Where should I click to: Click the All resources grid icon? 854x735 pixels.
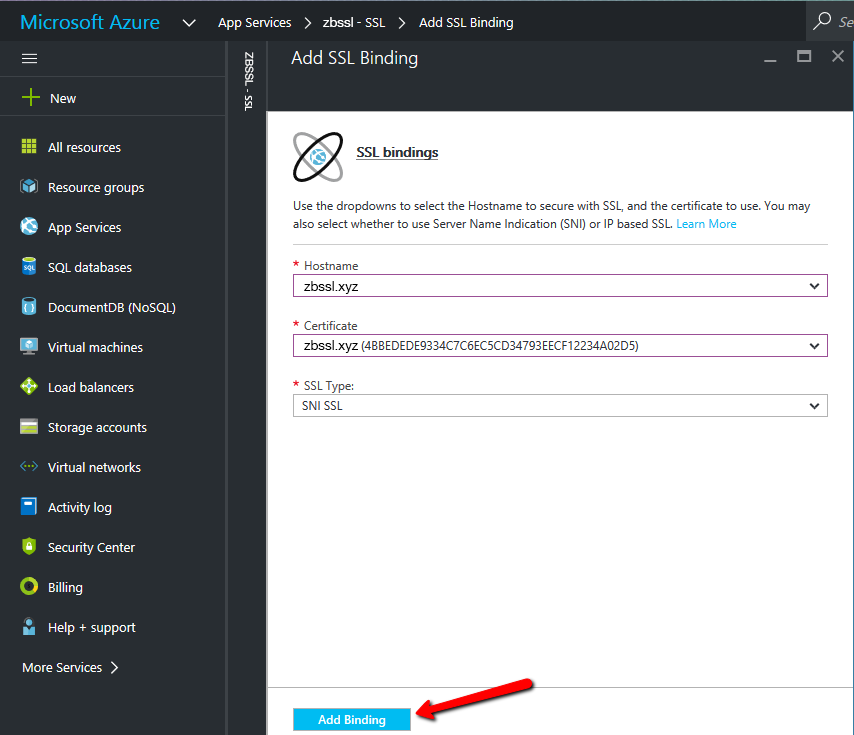click(x=29, y=147)
